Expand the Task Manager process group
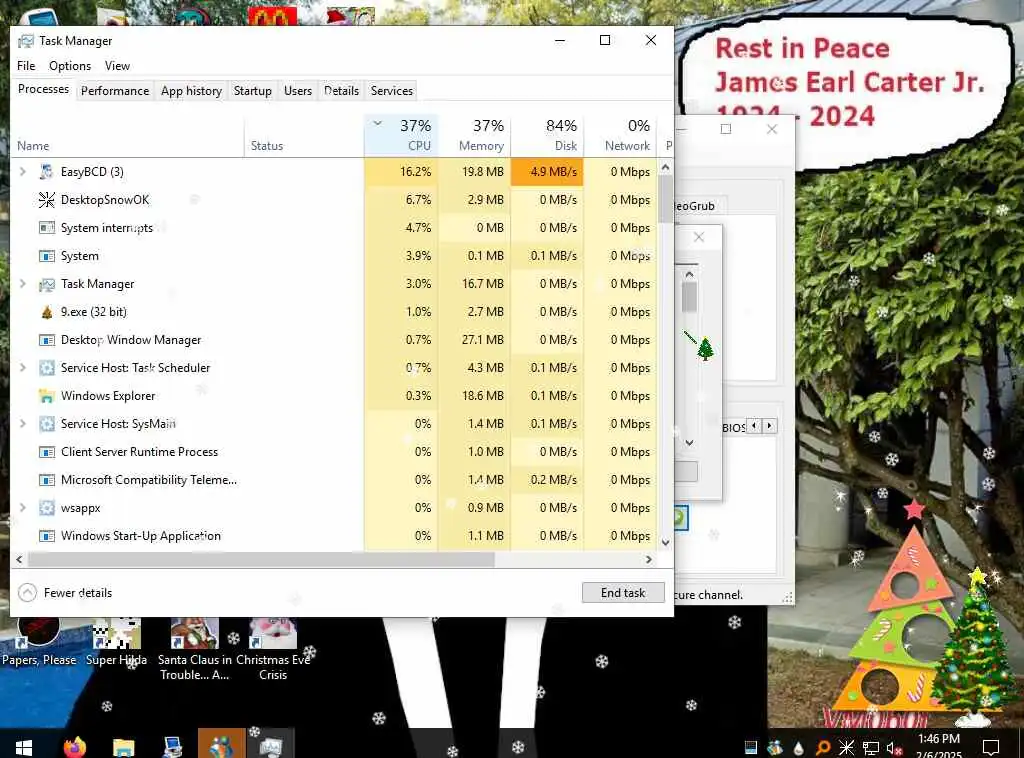Viewport: 1024px width, 758px height. [x=23, y=284]
